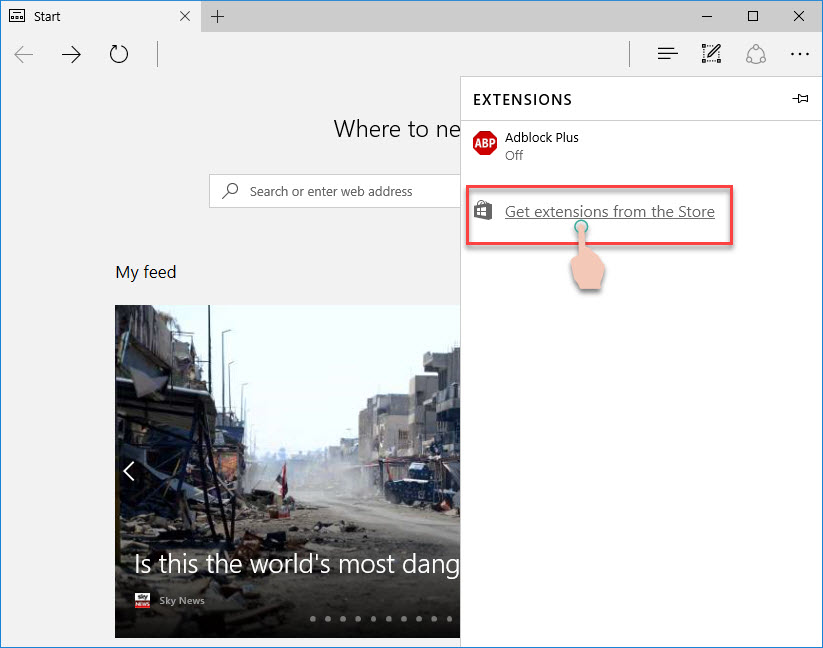Open the More actions ellipsis menu
823x648 pixels.
799,54
